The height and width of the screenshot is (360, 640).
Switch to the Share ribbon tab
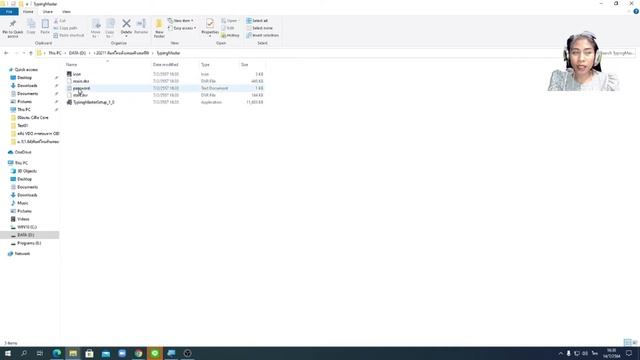[48, 12]
